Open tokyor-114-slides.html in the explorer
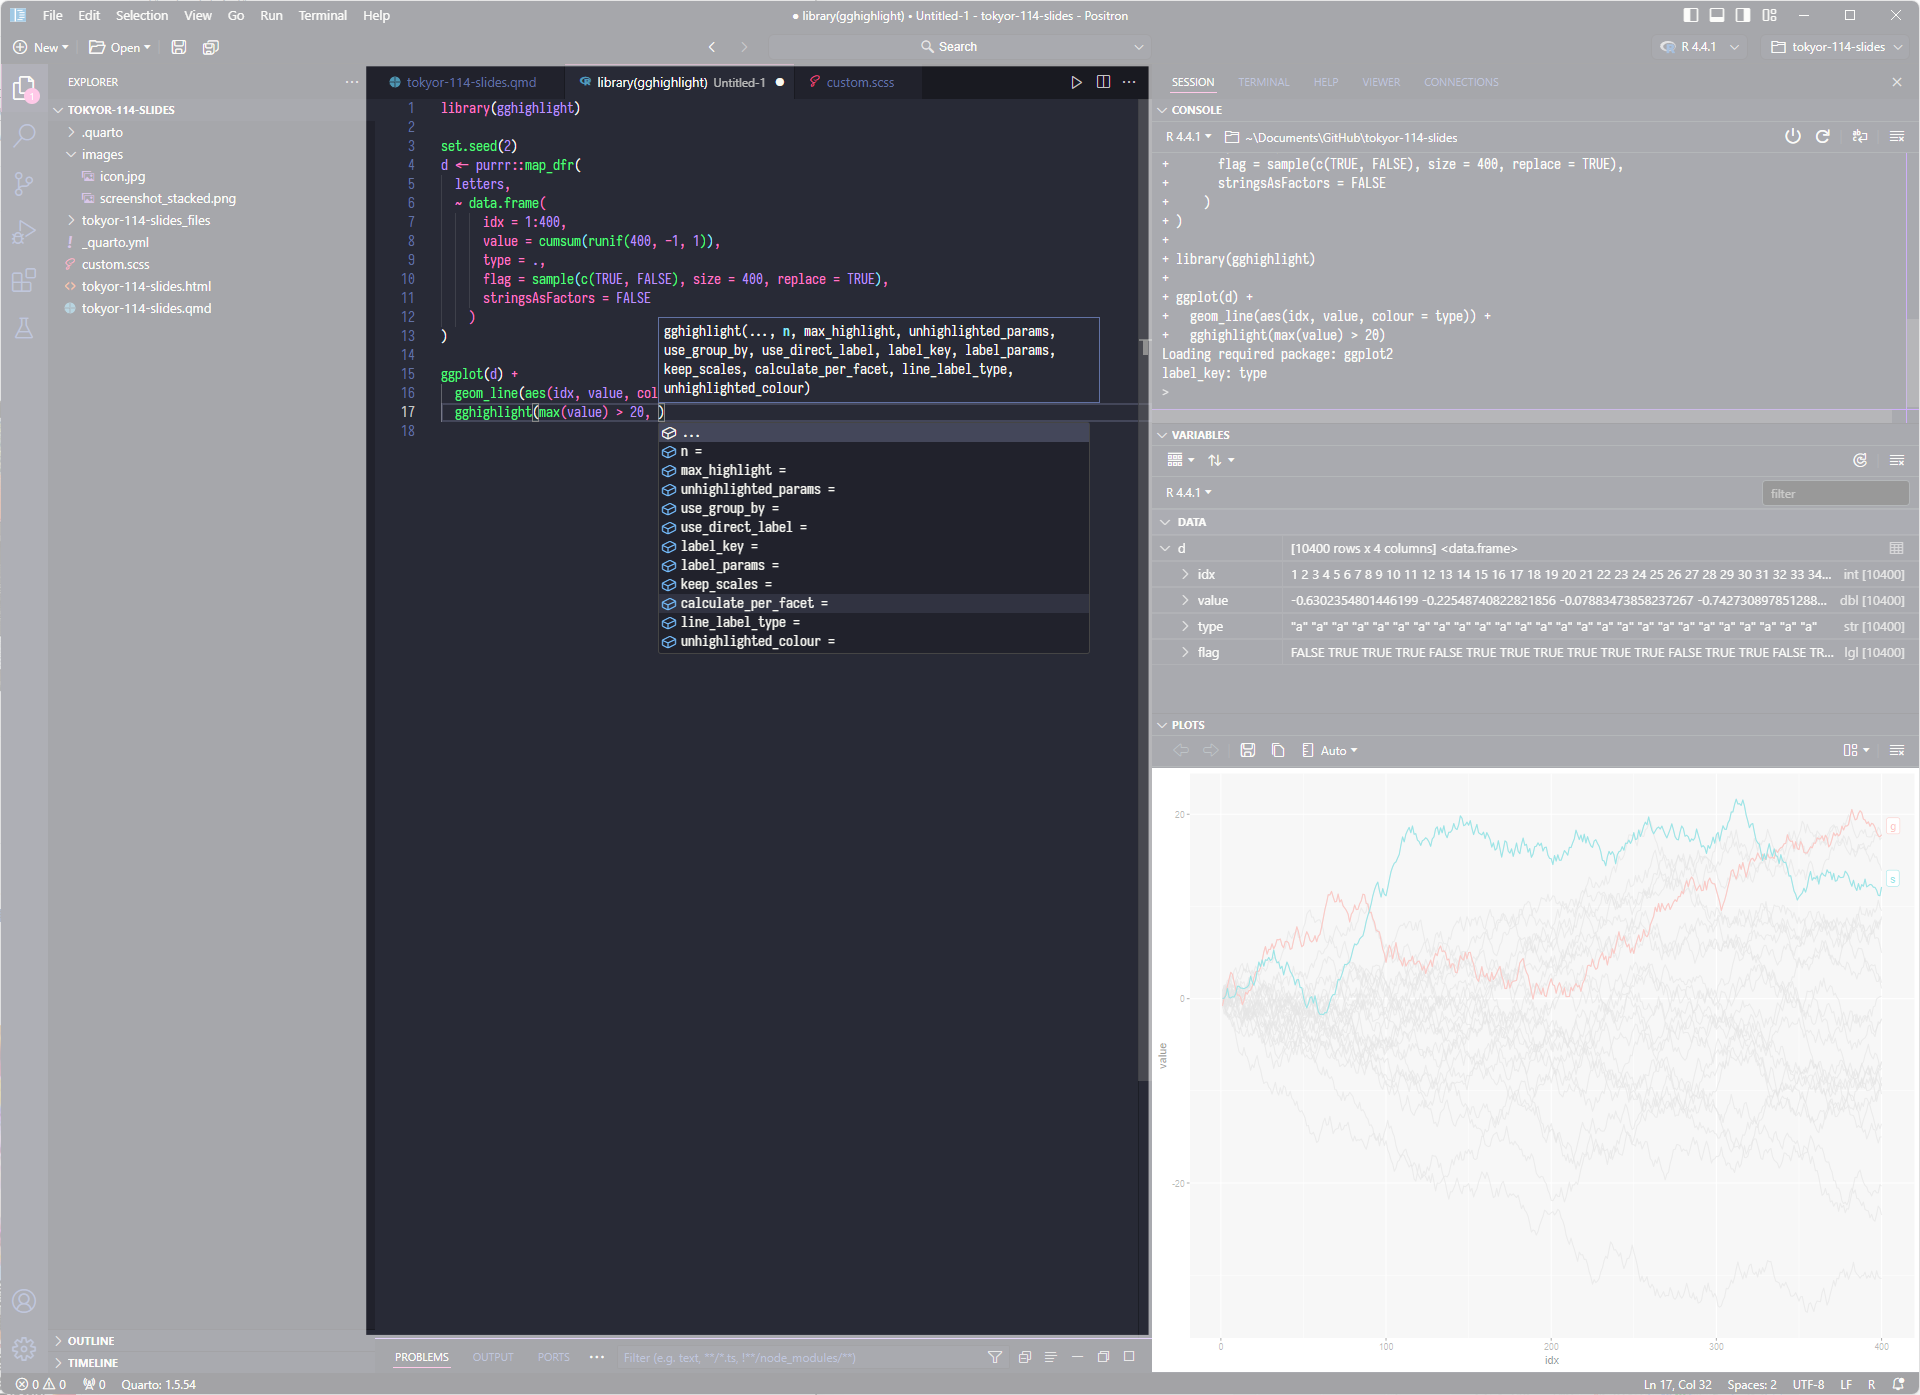 tap(146, 286)
